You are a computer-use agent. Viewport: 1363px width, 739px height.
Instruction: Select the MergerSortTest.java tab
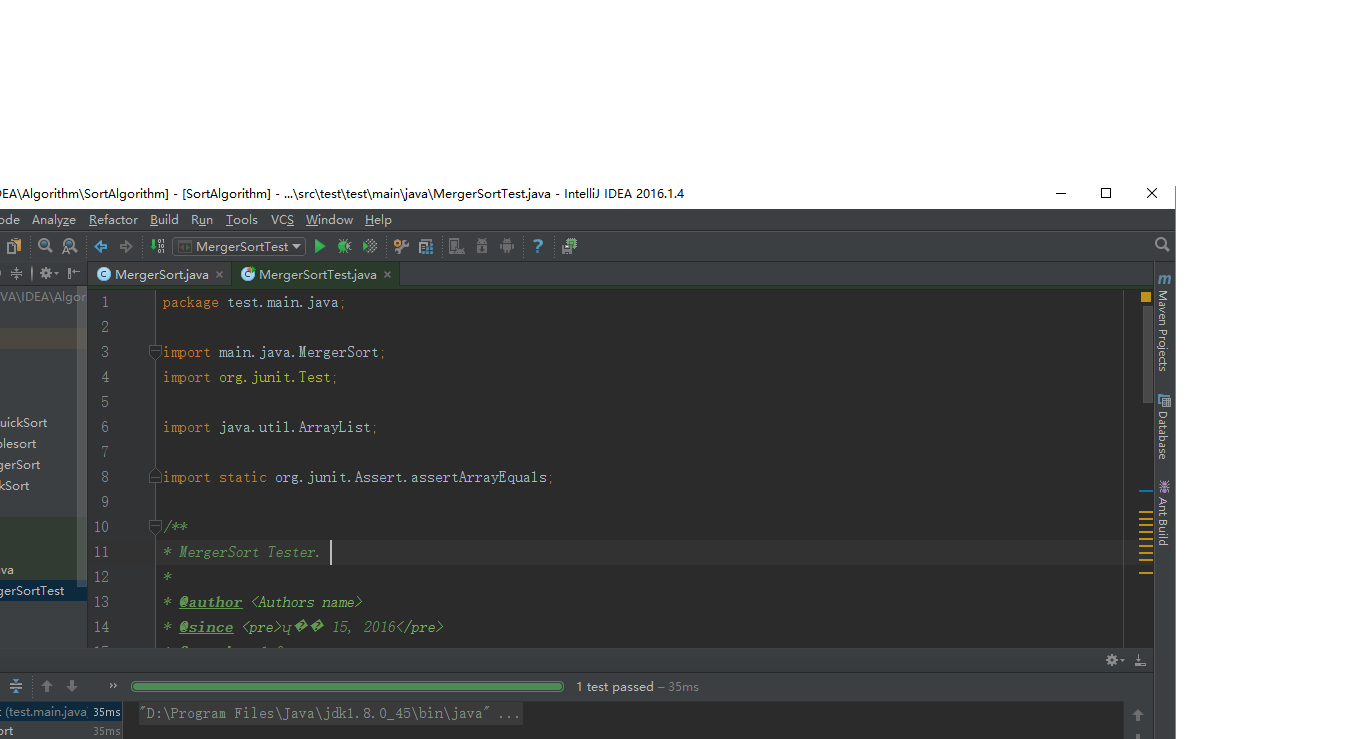tap(317, 274)
